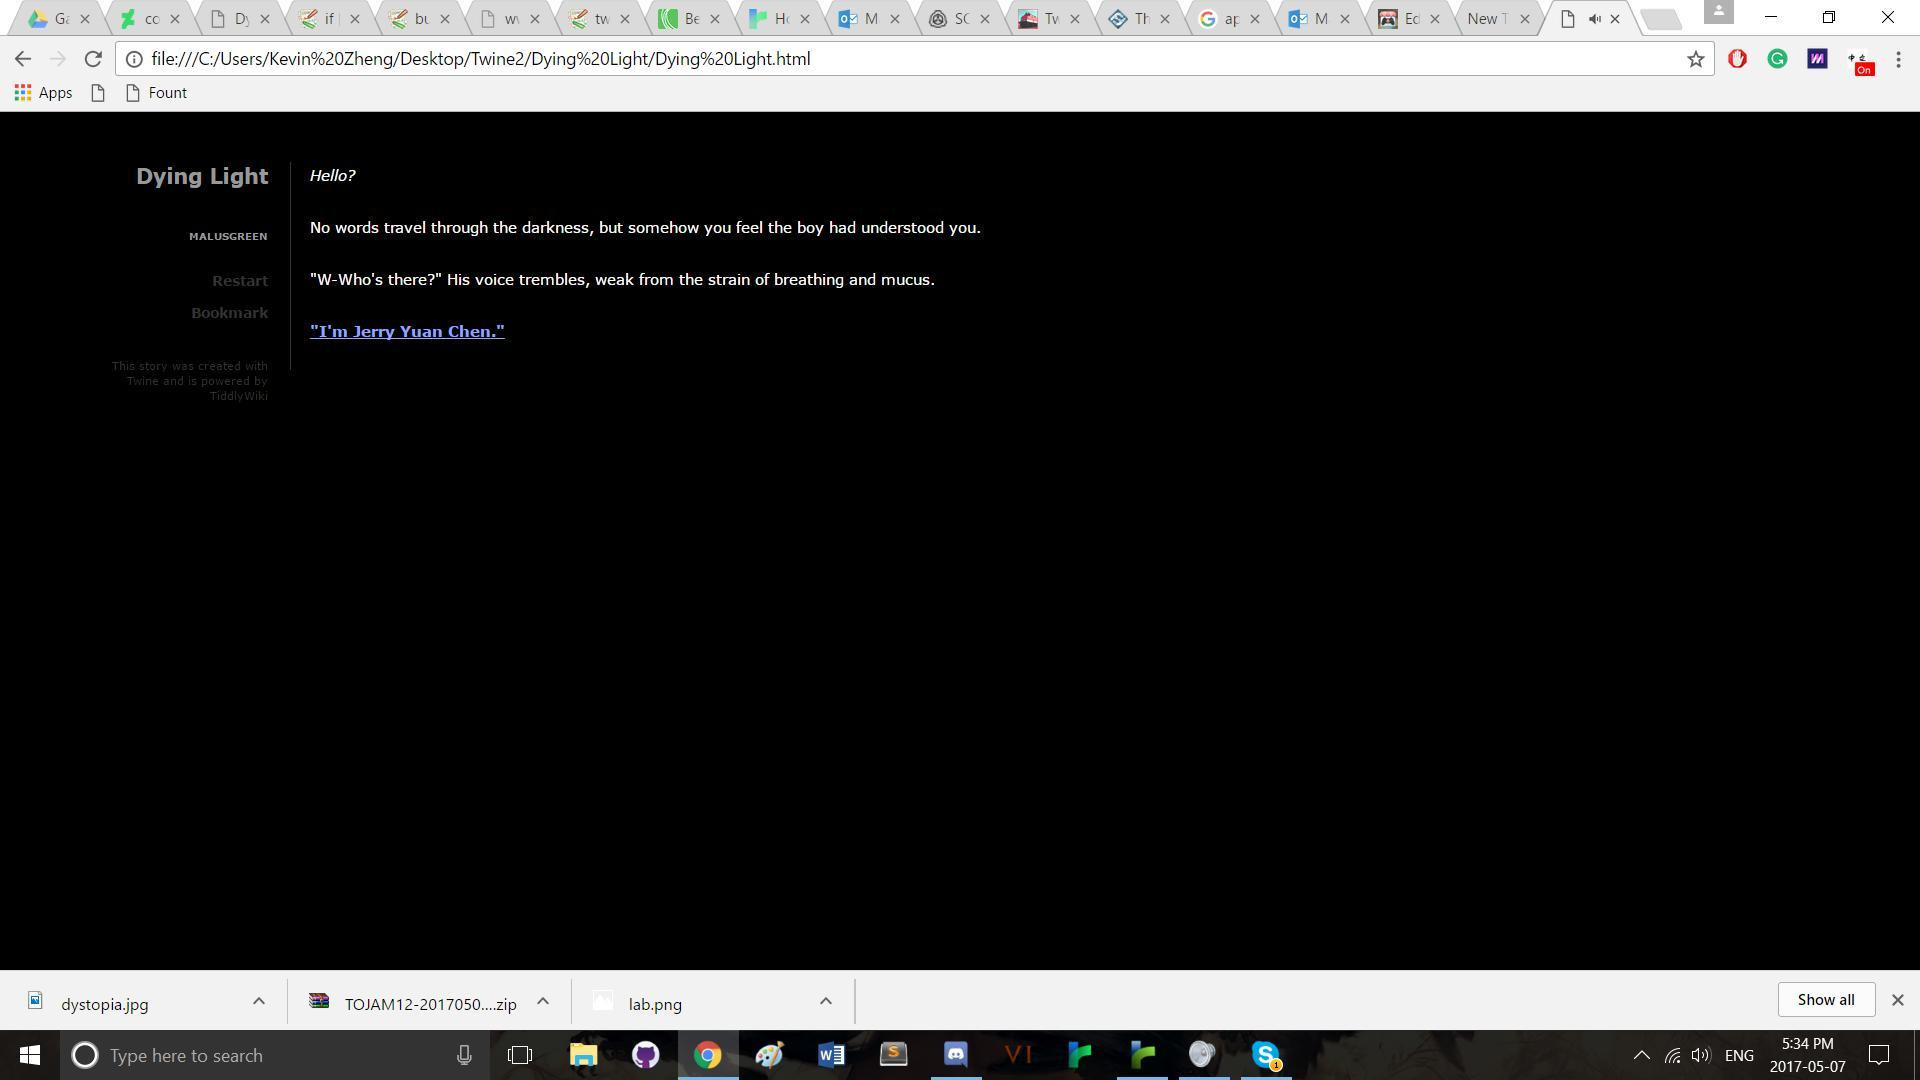Screen dimensions: 1920x1080
Task: Click the MALUSGREEN author label
Action: pyautogui.click(x=228, y=236)
